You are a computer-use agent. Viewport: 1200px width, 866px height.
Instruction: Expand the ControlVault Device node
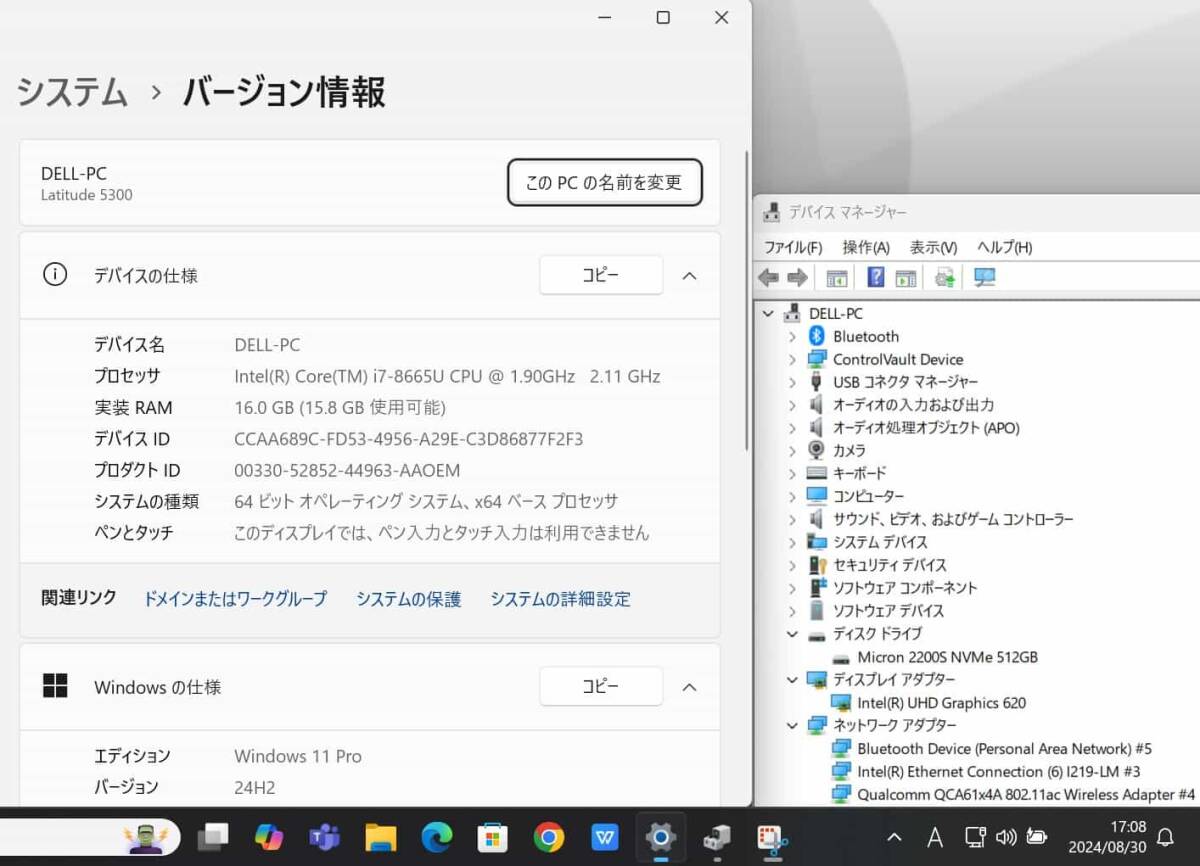792,359
